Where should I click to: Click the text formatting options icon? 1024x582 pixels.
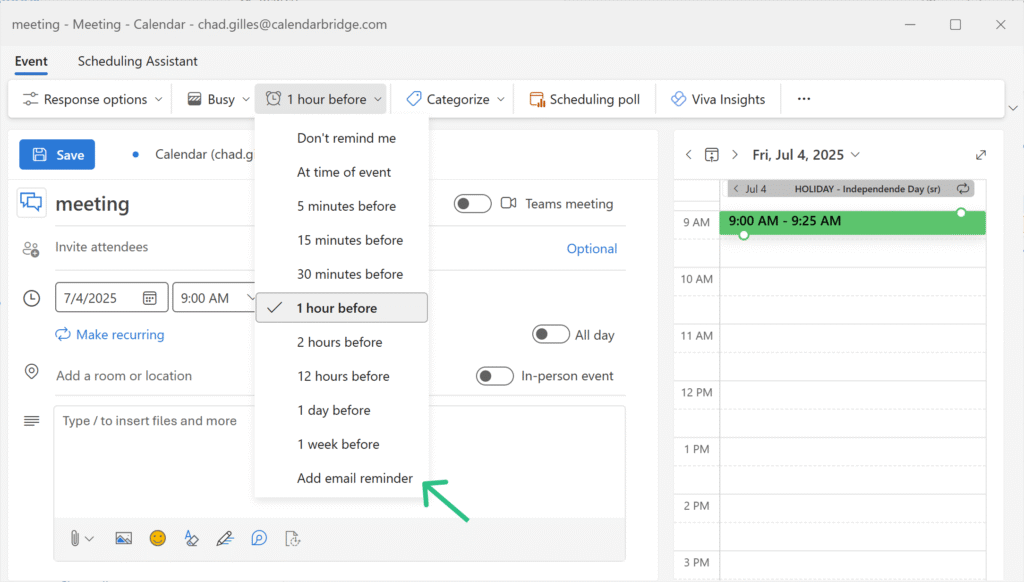click(x=191, y=538)
